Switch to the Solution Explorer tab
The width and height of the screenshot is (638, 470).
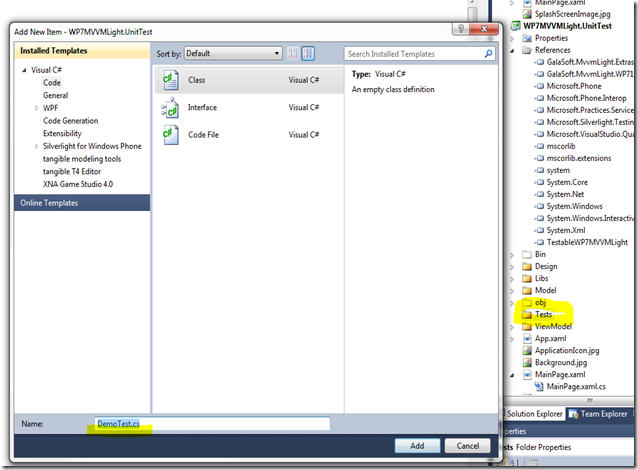pos(534,414)
